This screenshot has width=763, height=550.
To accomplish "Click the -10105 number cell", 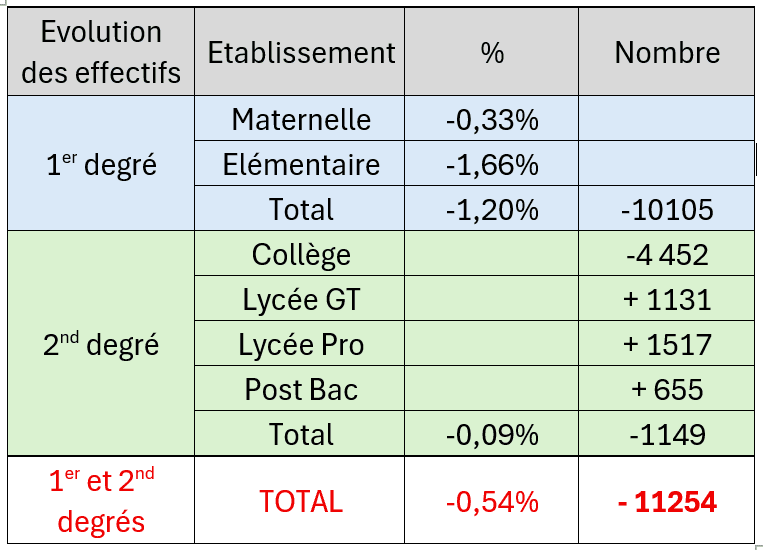I will [x=667, y=210].
